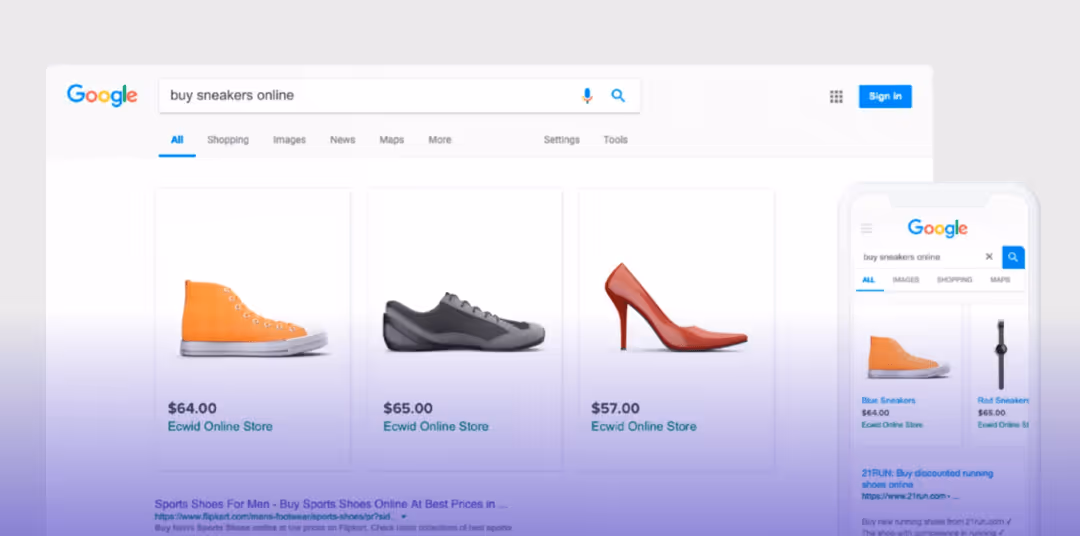This screenshot has width=1080, height=536.
Task: Open the Red Sneakers link on phone
Action: tap(1003, 400)
